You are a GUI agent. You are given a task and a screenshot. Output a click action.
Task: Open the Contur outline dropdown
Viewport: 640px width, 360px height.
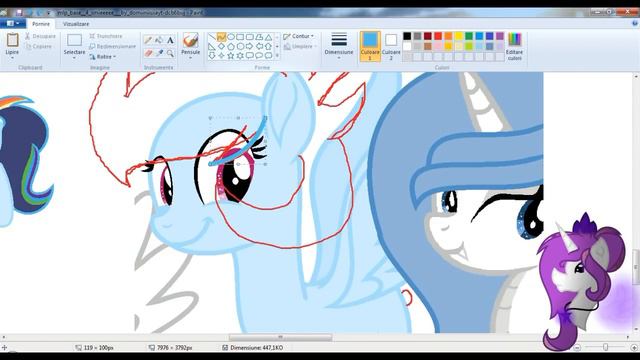coord(299,36)
